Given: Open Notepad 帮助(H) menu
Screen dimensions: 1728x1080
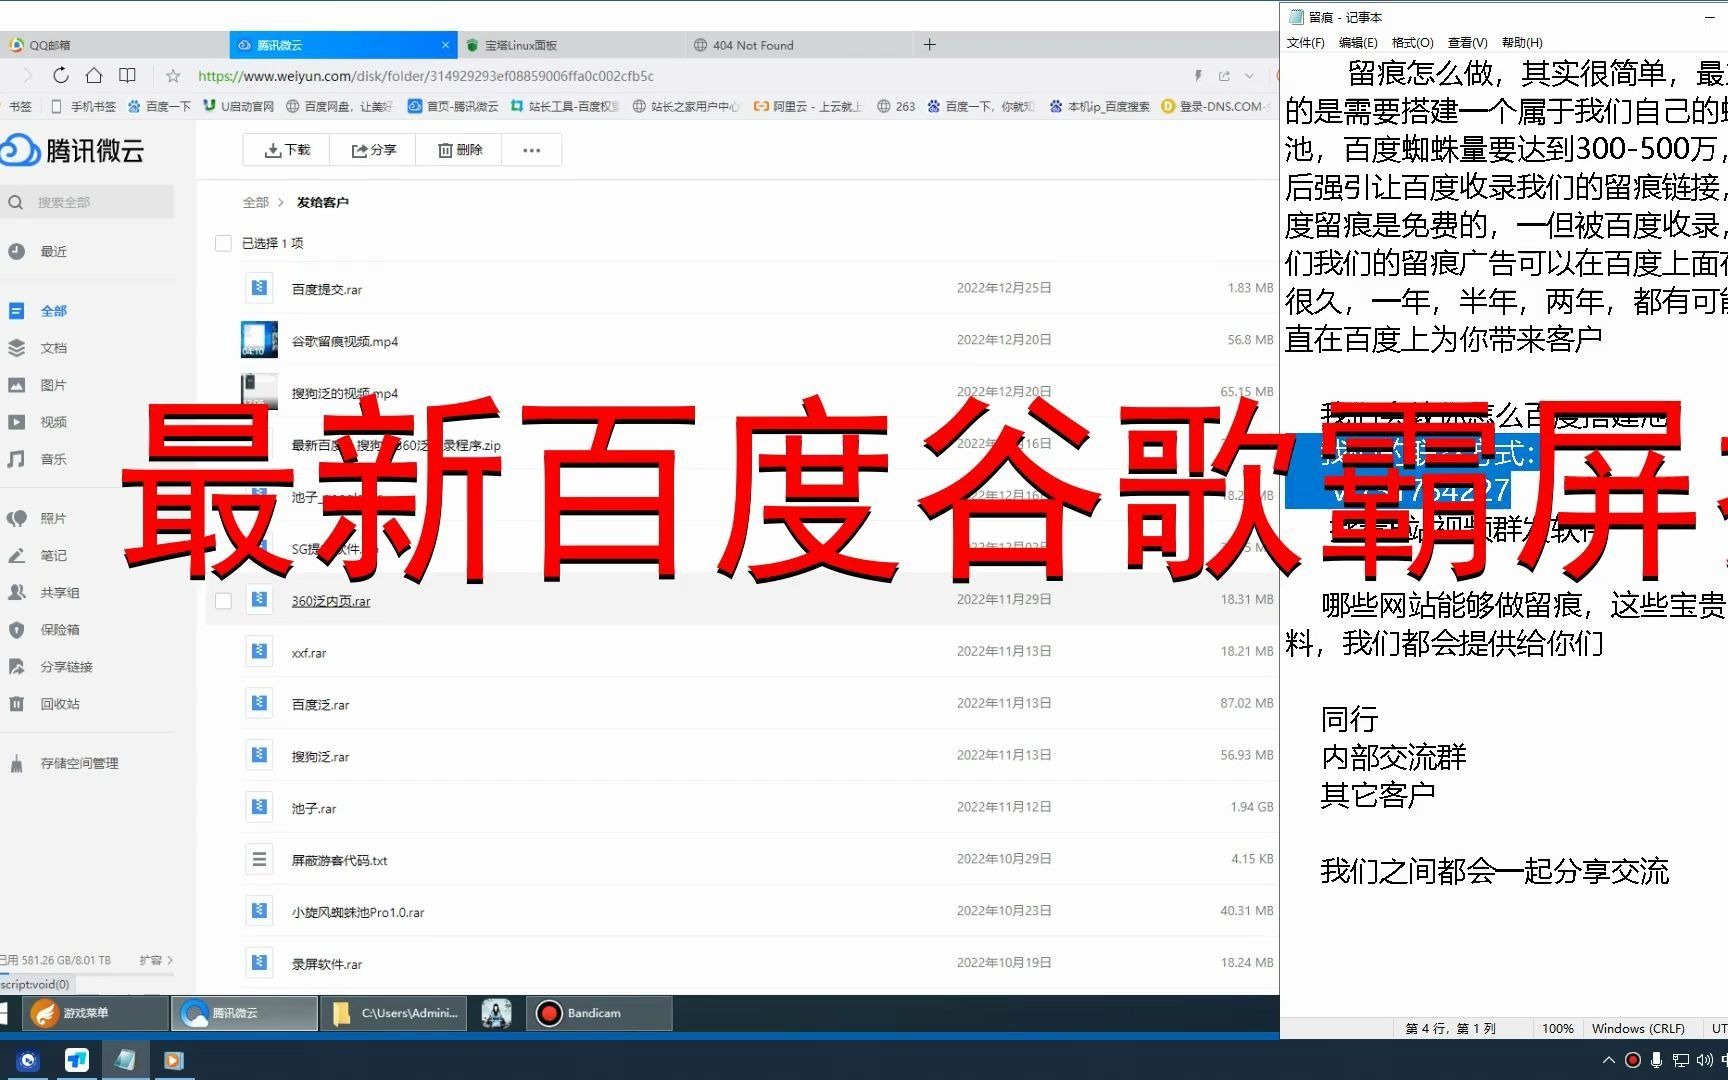Looking at the screenshot, I should click(1522, 42).
